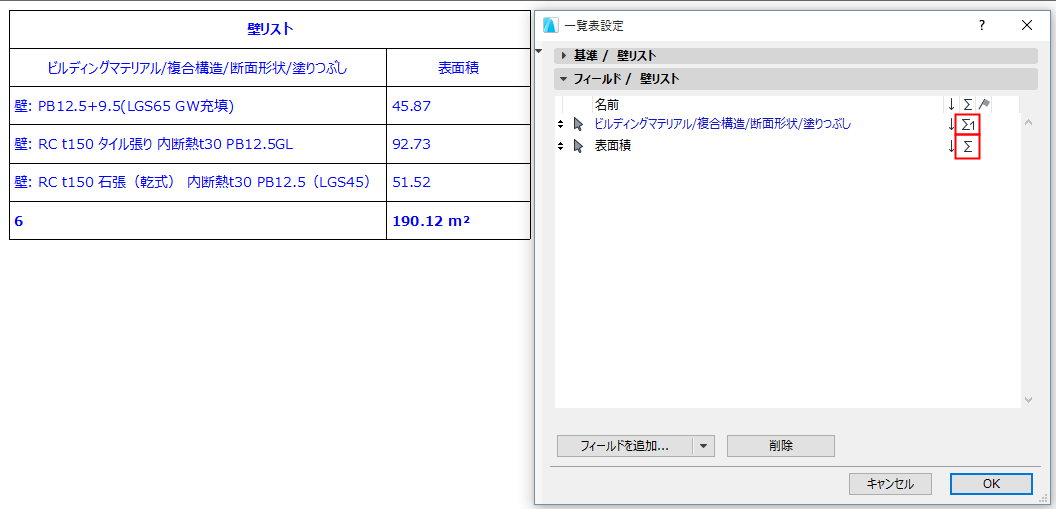Click cell 壁: PB12.5+9.5(LGS65 GW充填)

(x=198, y=106)
